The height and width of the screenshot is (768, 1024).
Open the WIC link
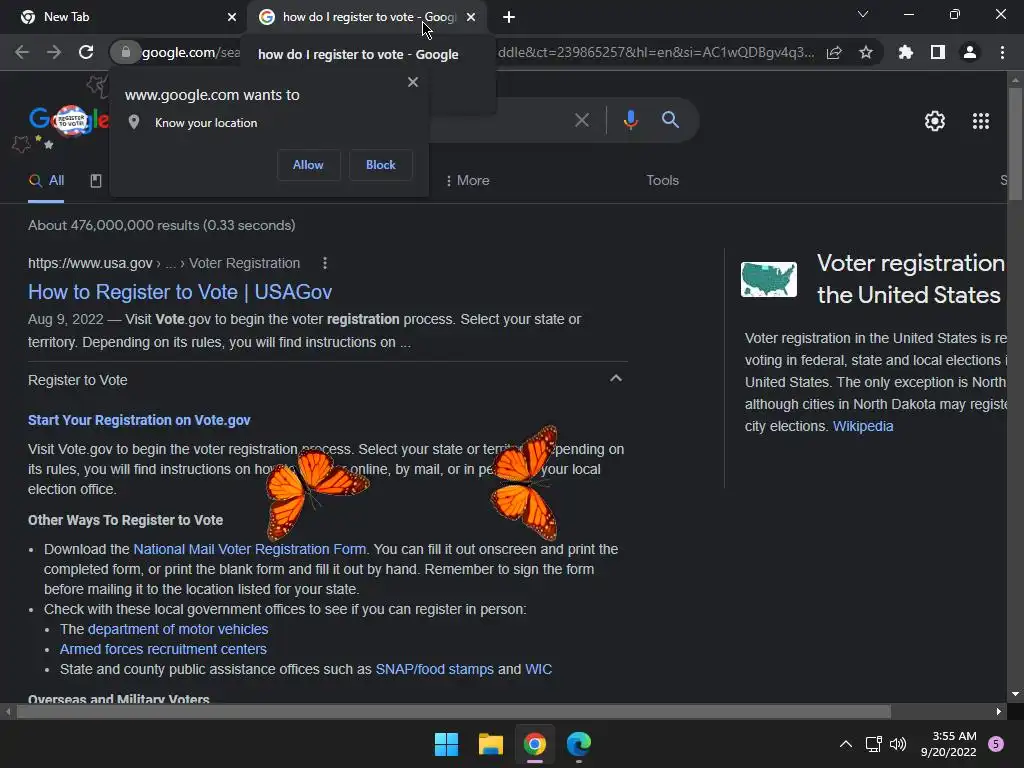[538, 669]
